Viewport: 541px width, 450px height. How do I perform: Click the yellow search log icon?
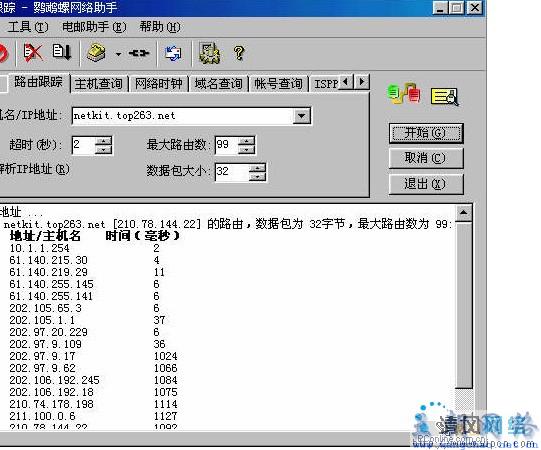tap(445, 97)
